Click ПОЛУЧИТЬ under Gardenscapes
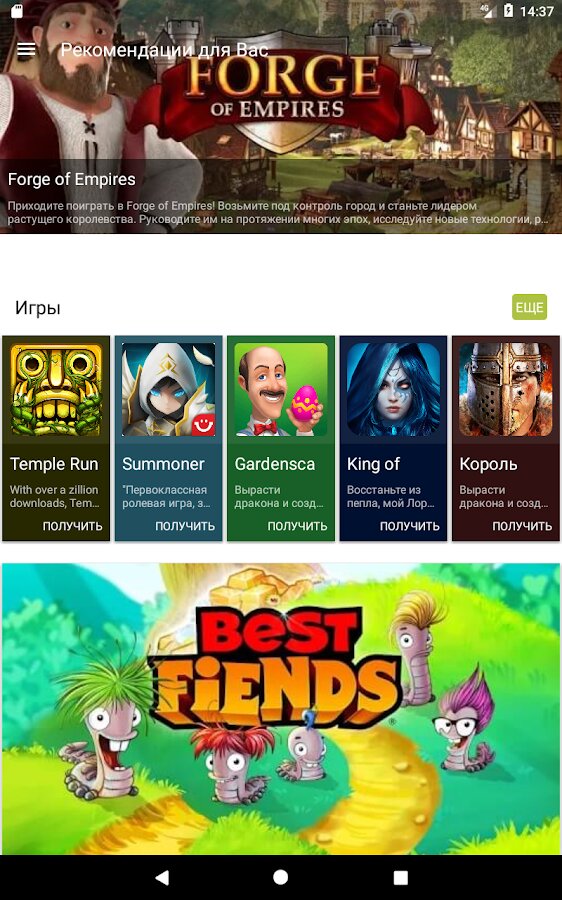This screenshot has height=900, width=562. (x=297, y=526)
